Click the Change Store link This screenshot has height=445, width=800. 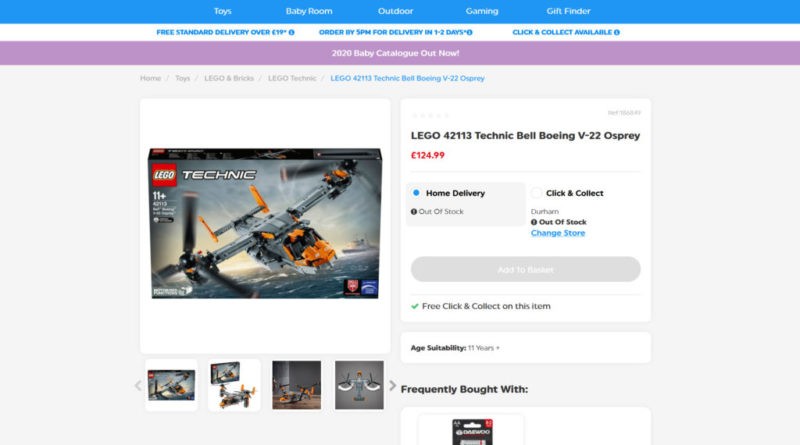[558, 233]
